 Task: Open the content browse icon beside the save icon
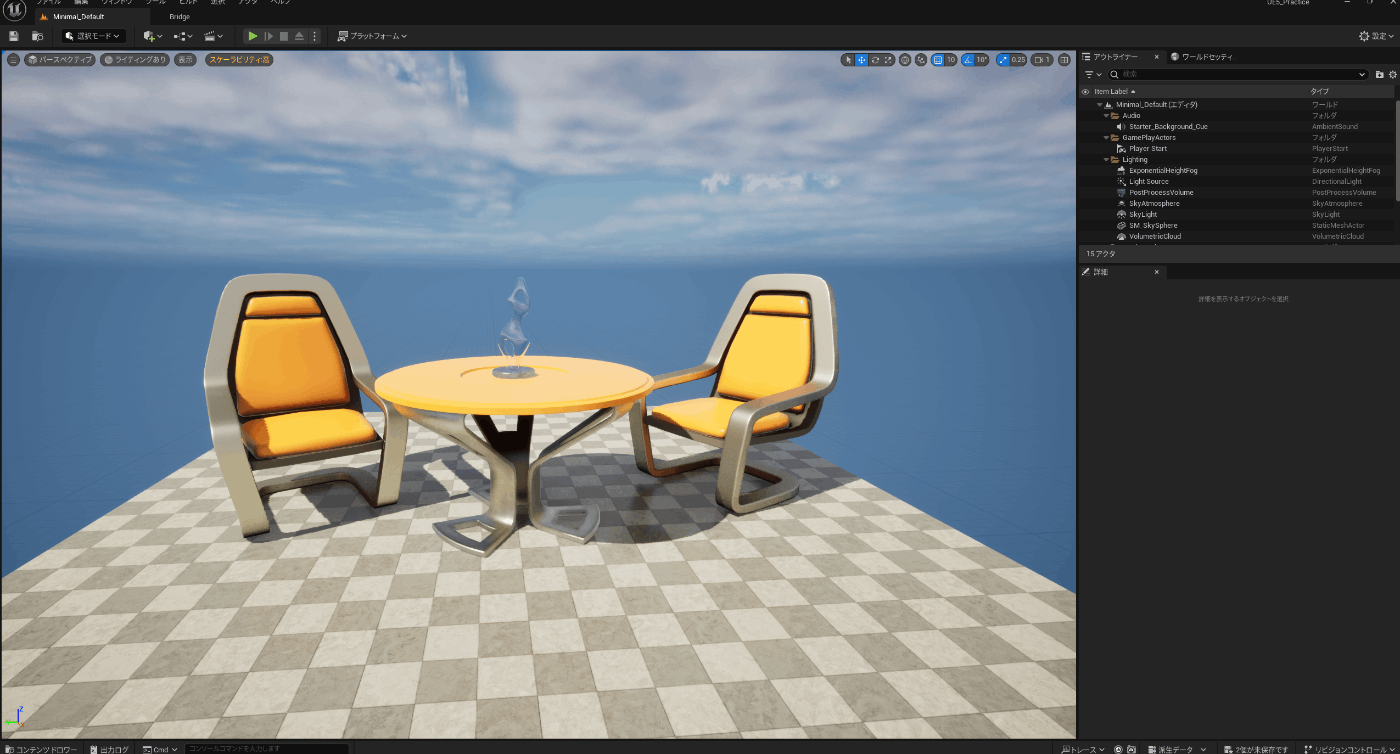pyautogui.click(x=40, y=36)
